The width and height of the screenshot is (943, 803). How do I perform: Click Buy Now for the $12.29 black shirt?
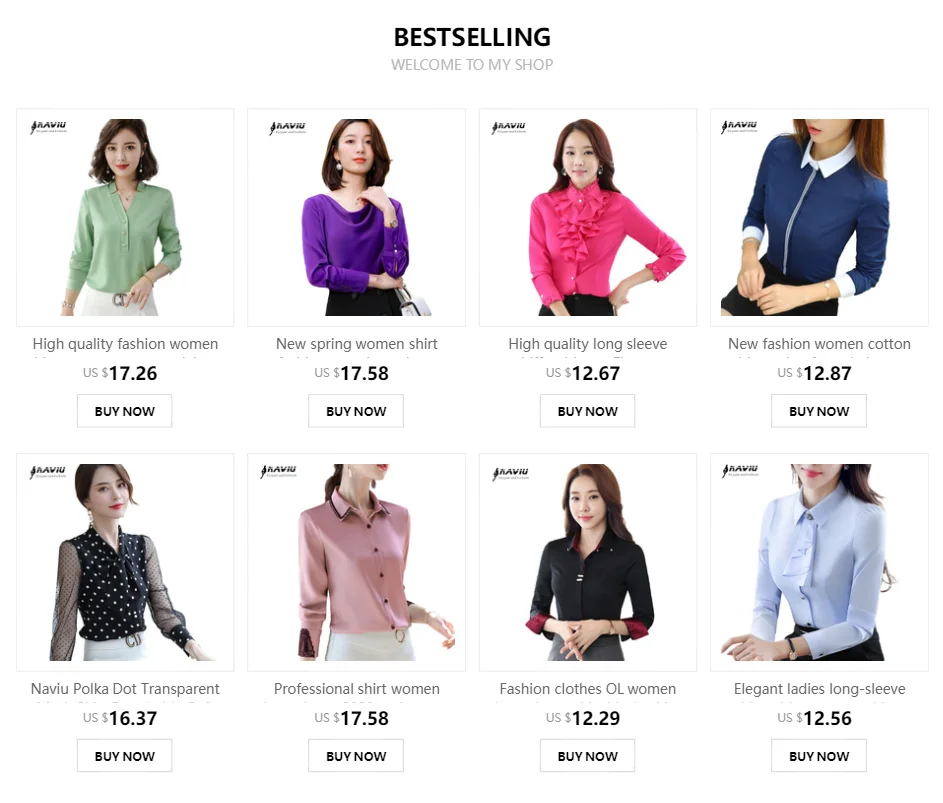[x=588, y=755]
